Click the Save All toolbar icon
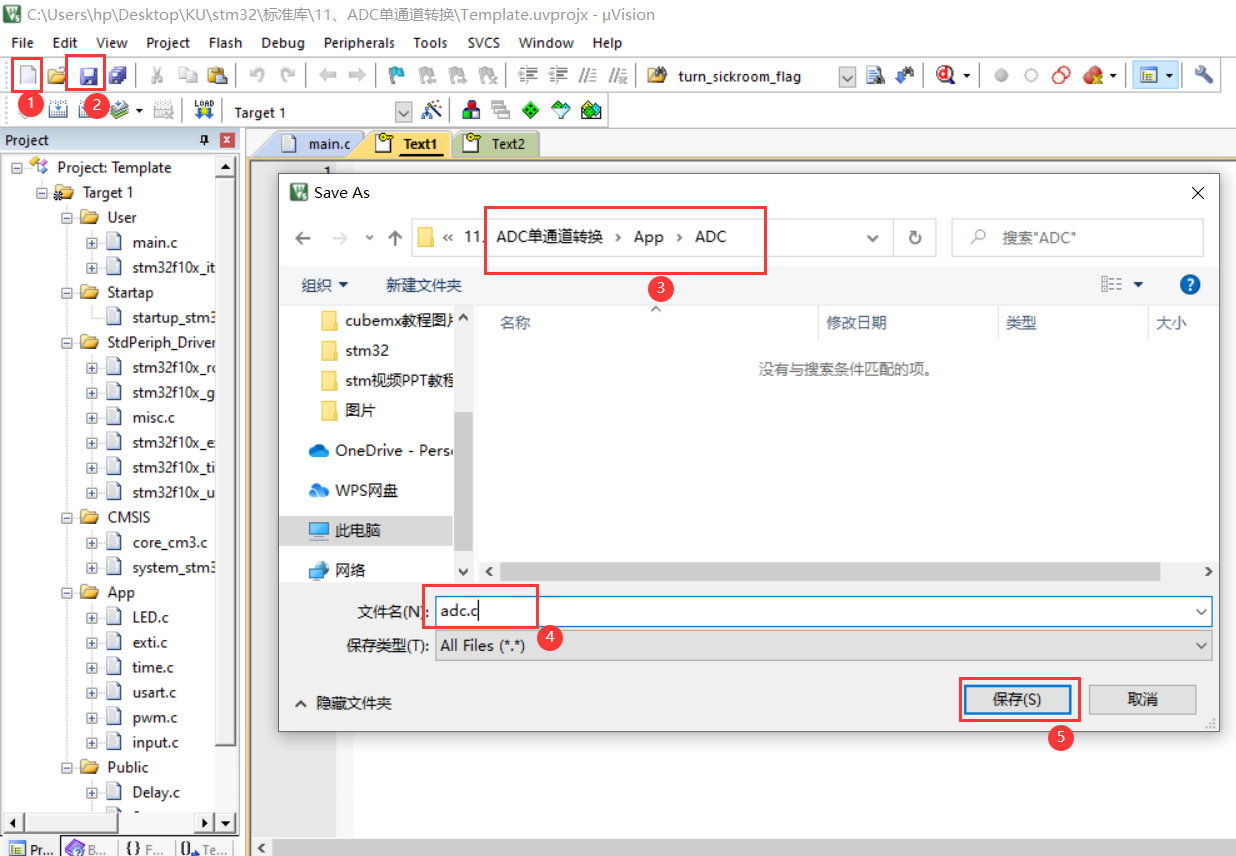This screenshot has width=1236, height=856. pos(118,76)
